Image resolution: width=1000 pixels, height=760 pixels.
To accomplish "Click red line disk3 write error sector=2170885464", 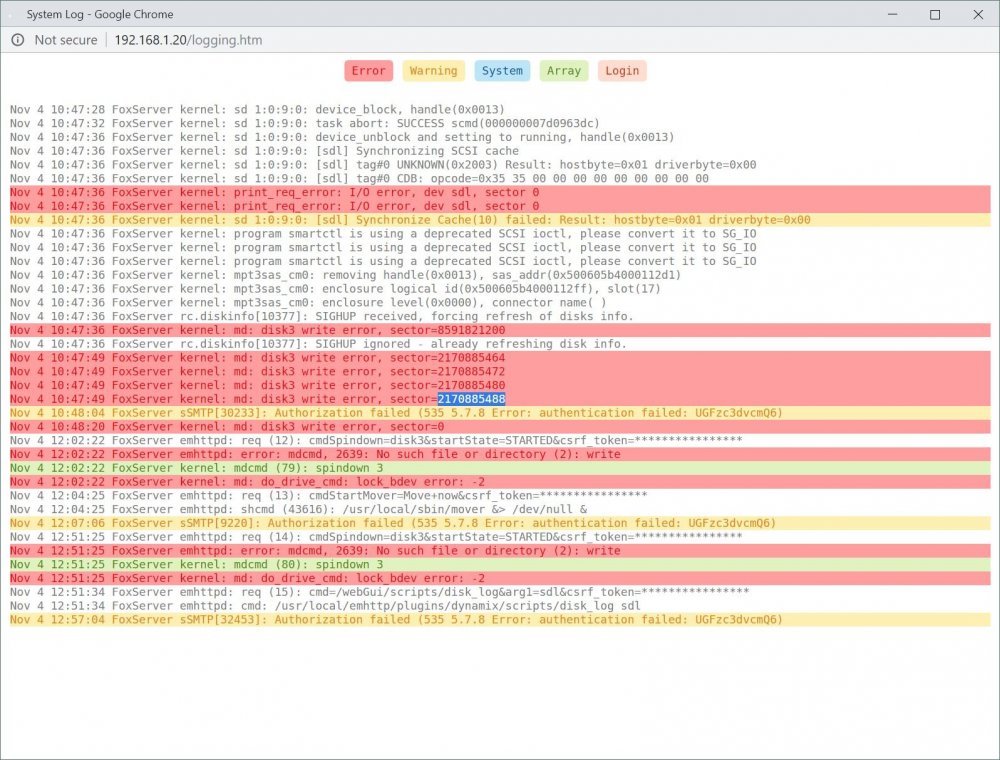I will (500, 358).
